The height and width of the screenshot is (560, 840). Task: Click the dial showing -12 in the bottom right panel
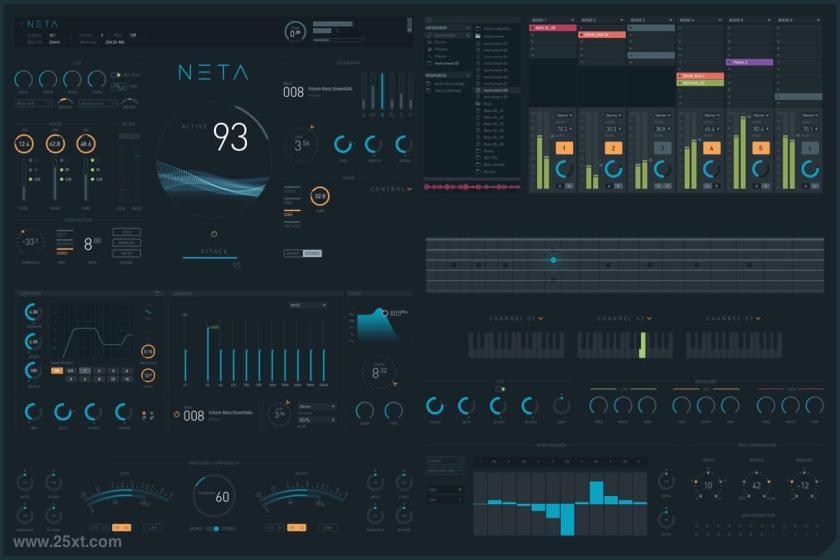coord(804,485)
